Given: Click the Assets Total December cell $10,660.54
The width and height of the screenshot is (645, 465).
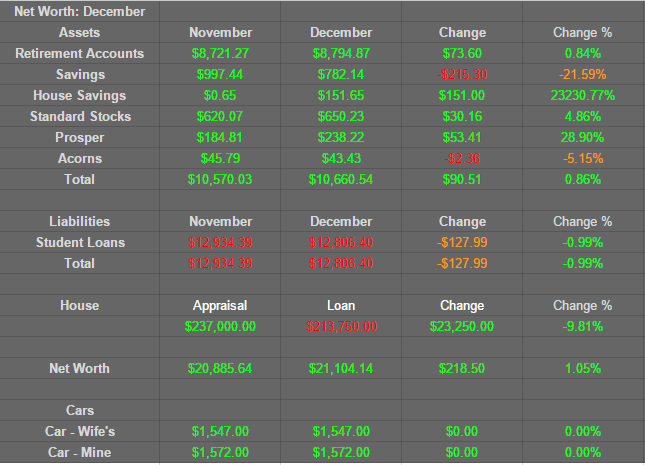Looking at the screenshot, I should click(x=341, y=179).
